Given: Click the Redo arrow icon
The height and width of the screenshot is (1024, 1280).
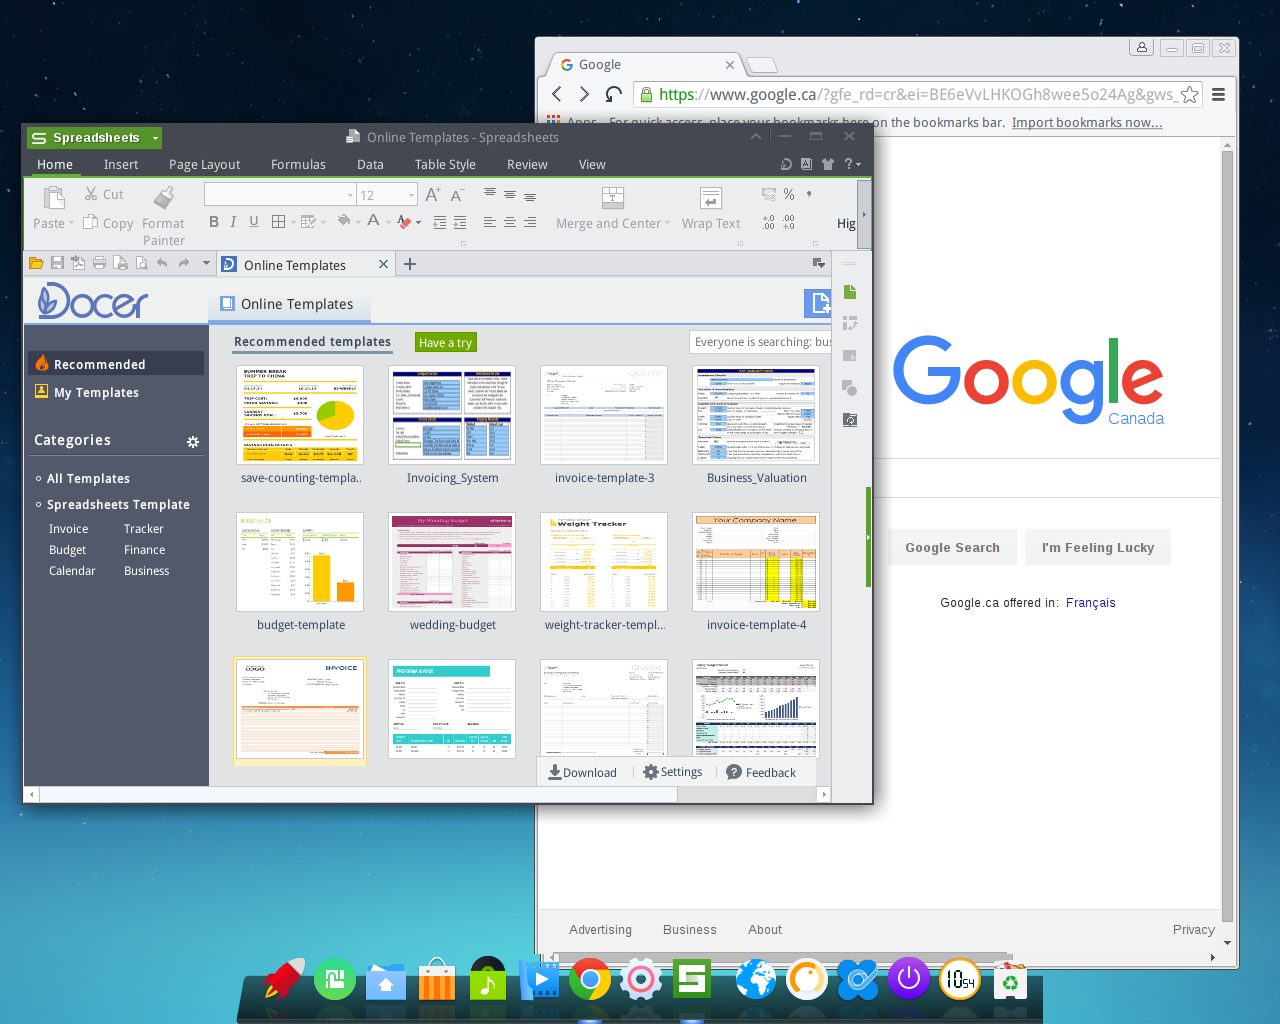Looking at the screenshot, I should click(183, 263).
